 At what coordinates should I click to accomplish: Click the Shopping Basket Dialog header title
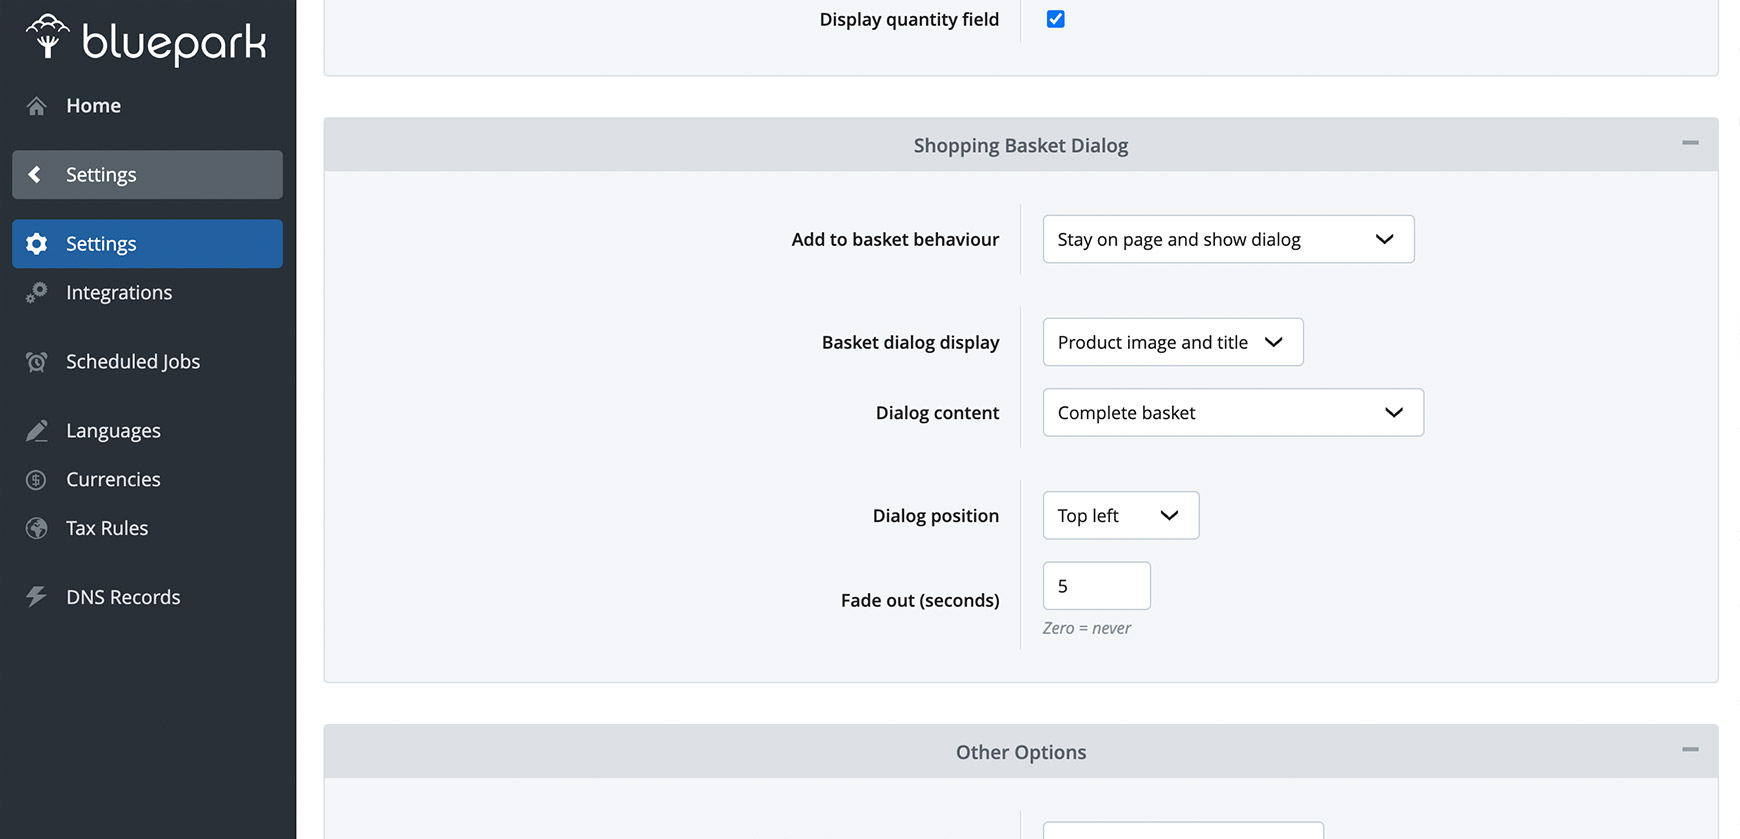(1021, 146)
